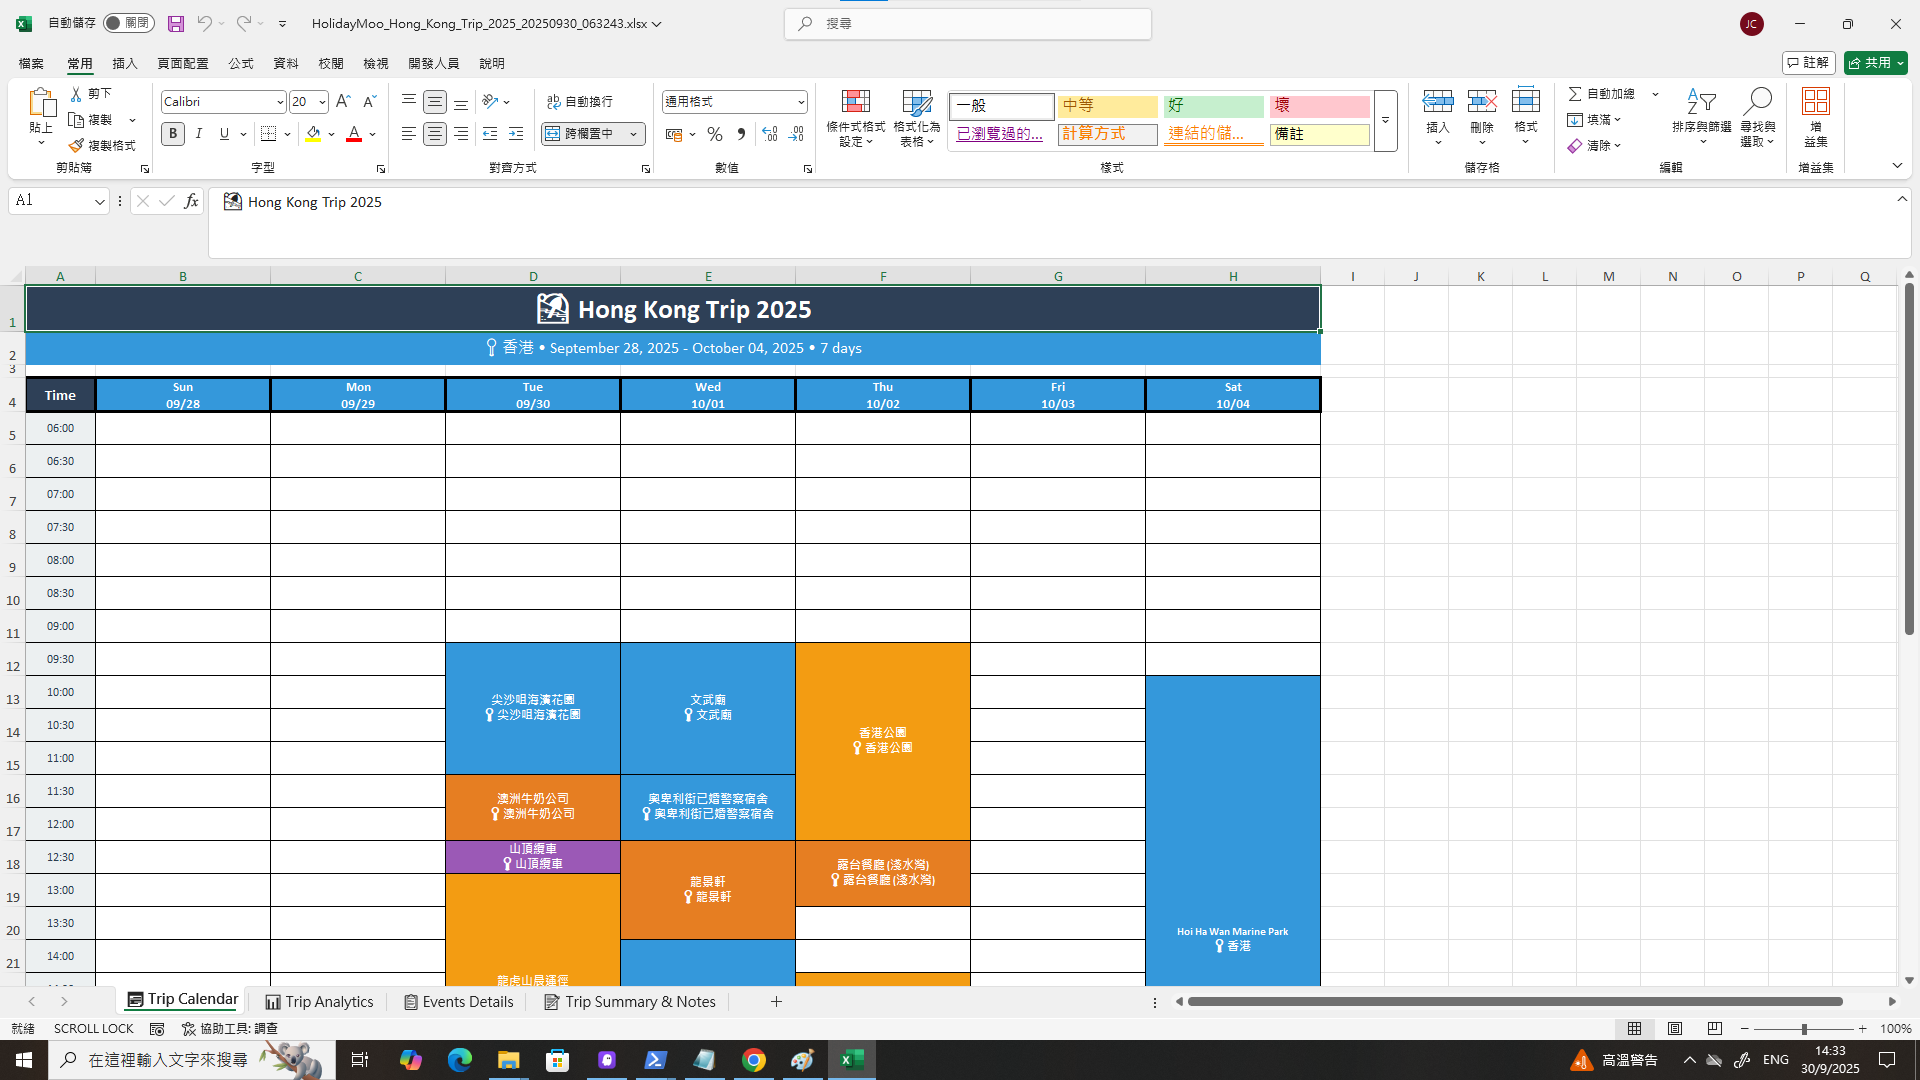Click the Save disk icon in the title bar
Image resolution: width=1920 pixels, height=1080 pixels.
[x=176, y=23]
